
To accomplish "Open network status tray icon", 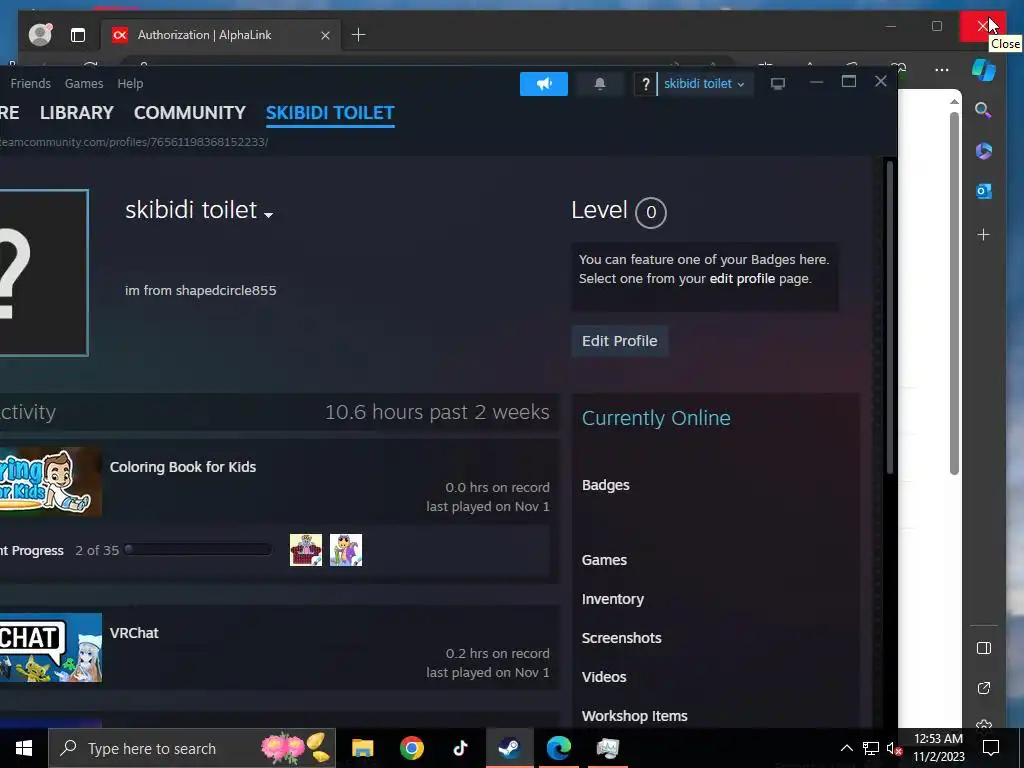I will [871, 748].
